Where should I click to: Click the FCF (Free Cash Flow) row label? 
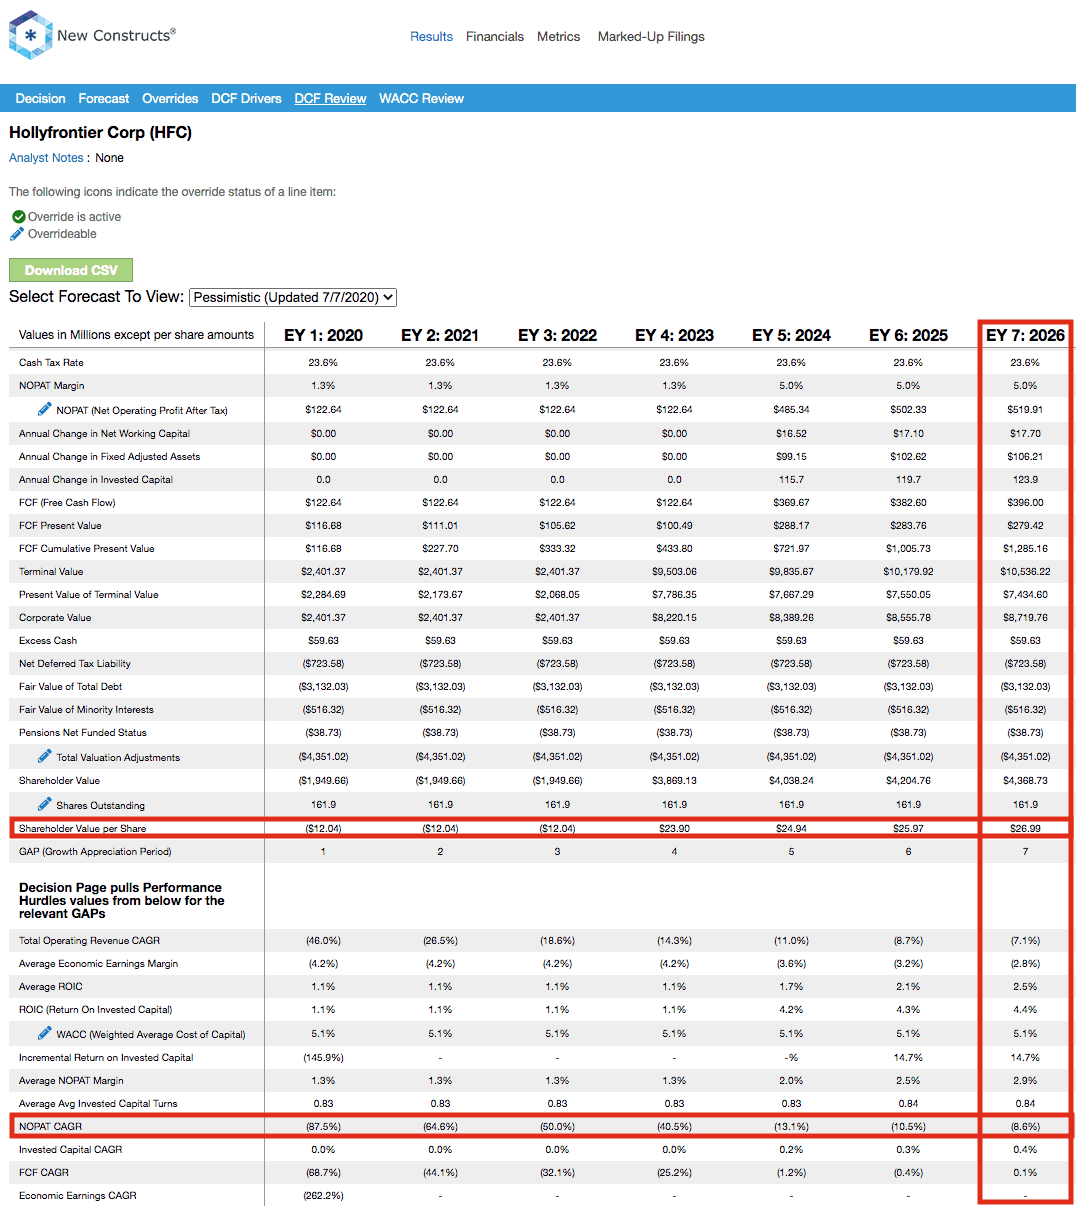[x=67, y=503]
